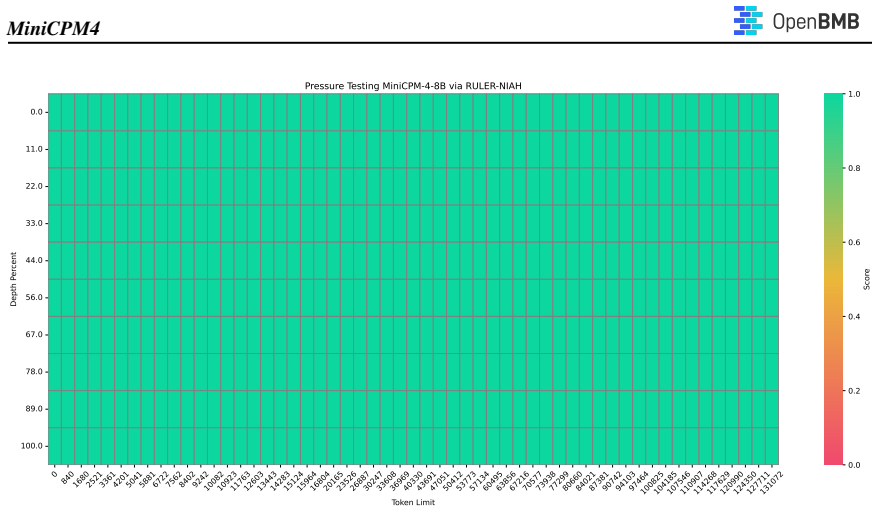Click depth tick label 100.0
This screenshot has width=878, height=512.
click(32, 446)
